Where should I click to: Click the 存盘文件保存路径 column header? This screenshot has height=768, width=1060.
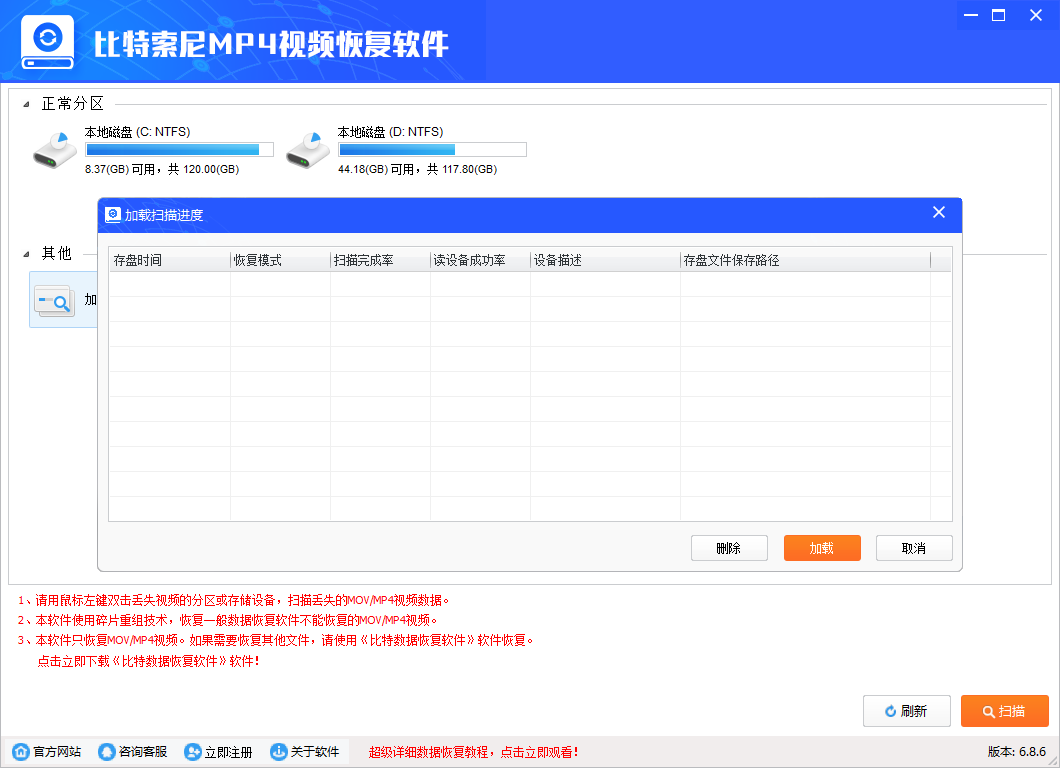point(805,260)
